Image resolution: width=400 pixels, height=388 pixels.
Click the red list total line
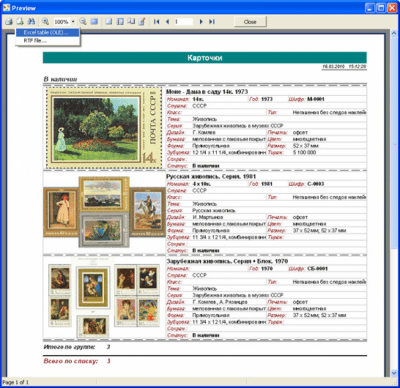pos(77,361)
